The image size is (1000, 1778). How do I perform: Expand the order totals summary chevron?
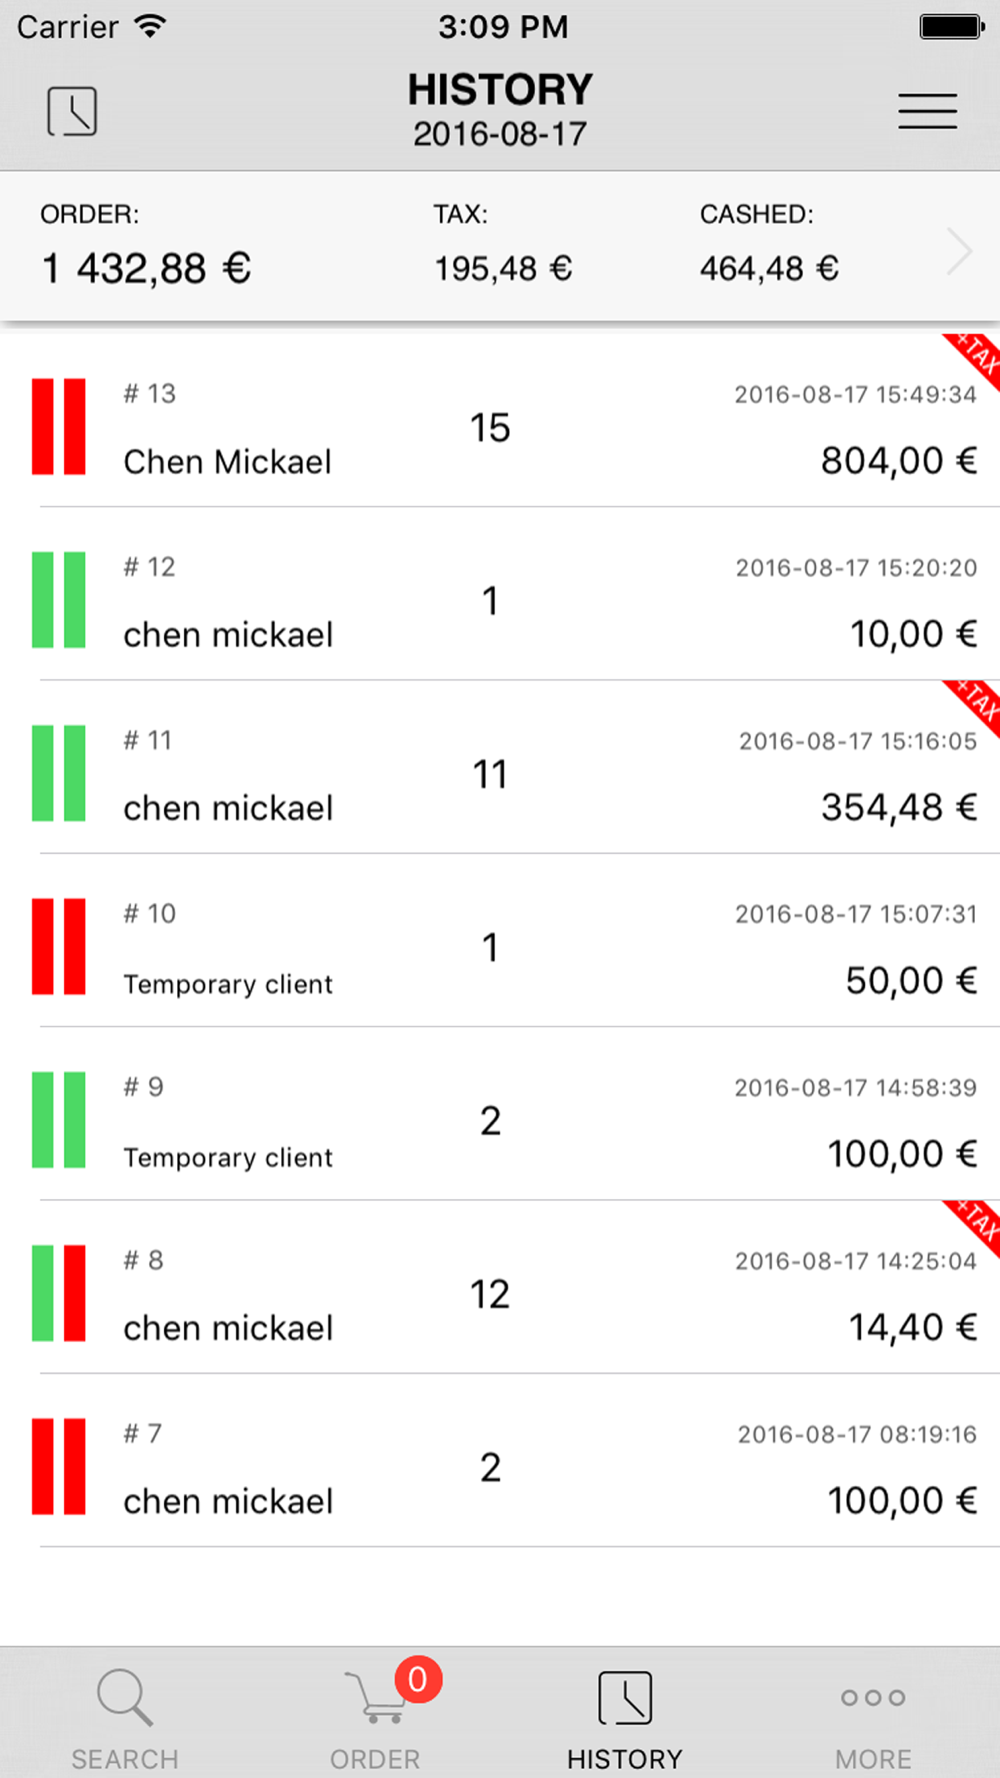click(x=959, y=250)
